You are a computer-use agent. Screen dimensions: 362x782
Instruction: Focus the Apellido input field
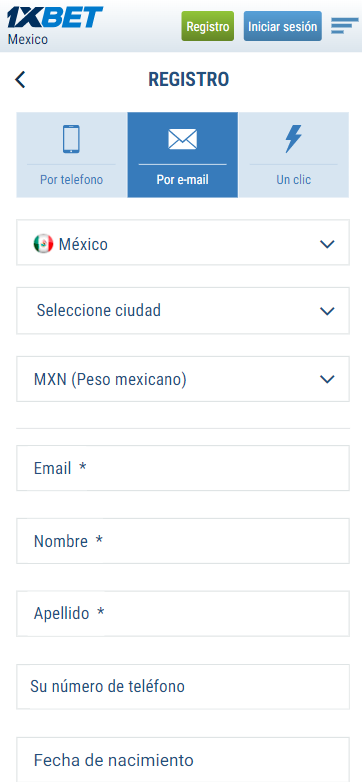coord(183,613)
